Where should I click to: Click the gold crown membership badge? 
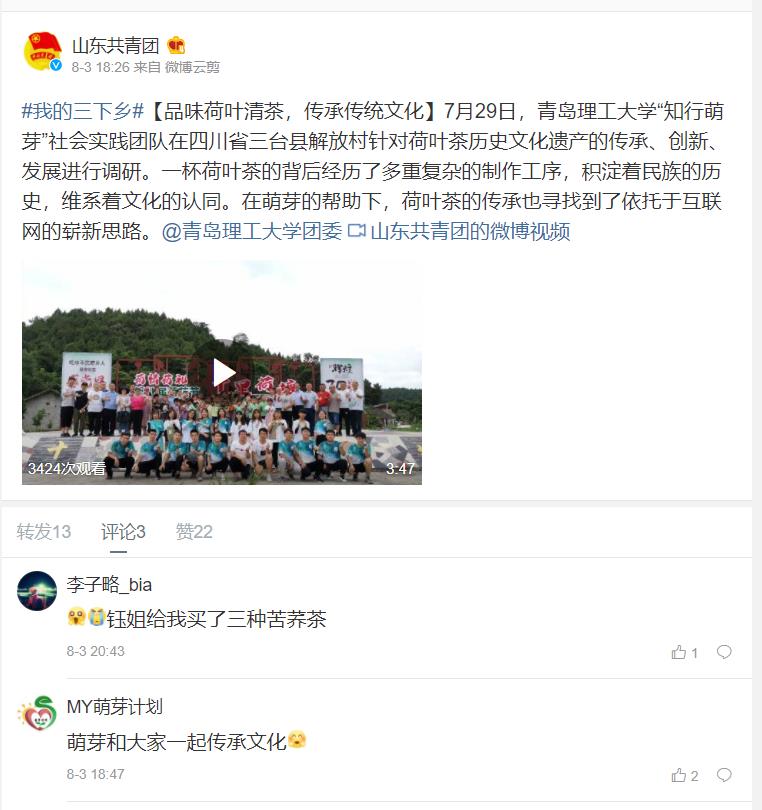[176, 45]
